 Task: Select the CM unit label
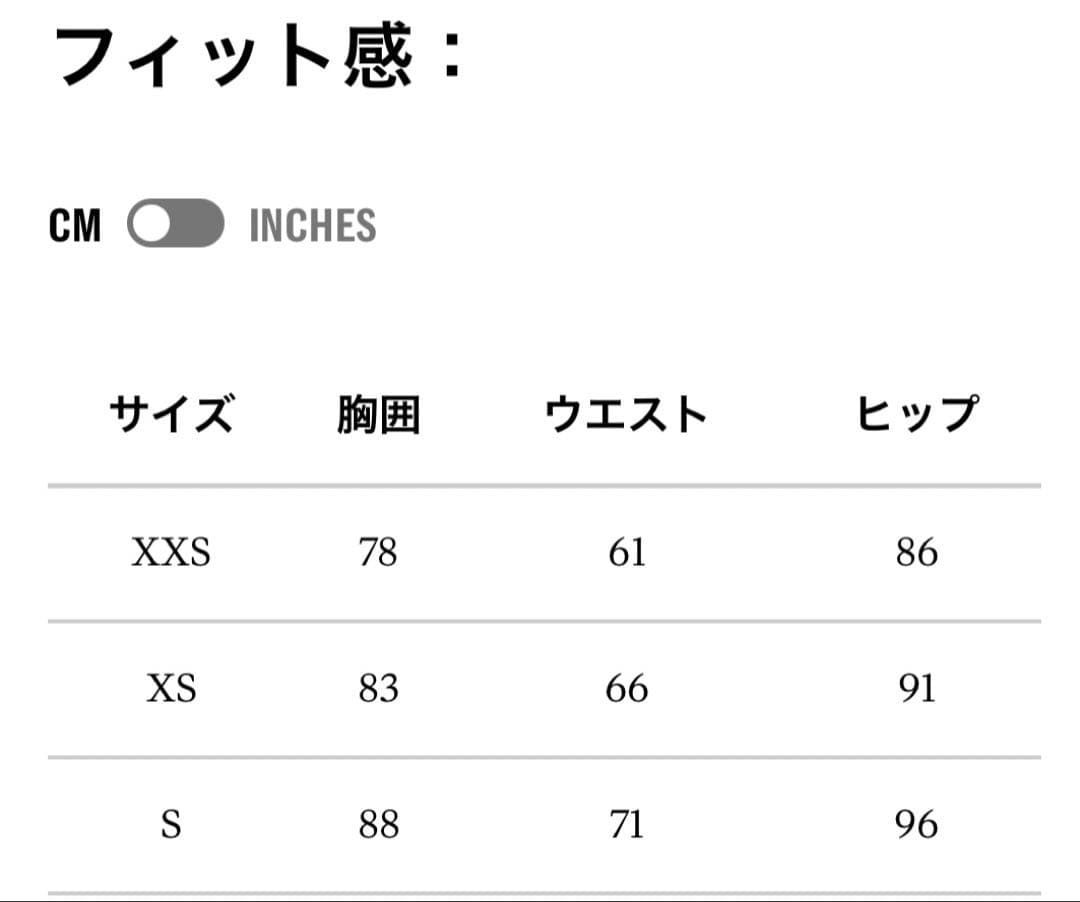pos(78,225)
